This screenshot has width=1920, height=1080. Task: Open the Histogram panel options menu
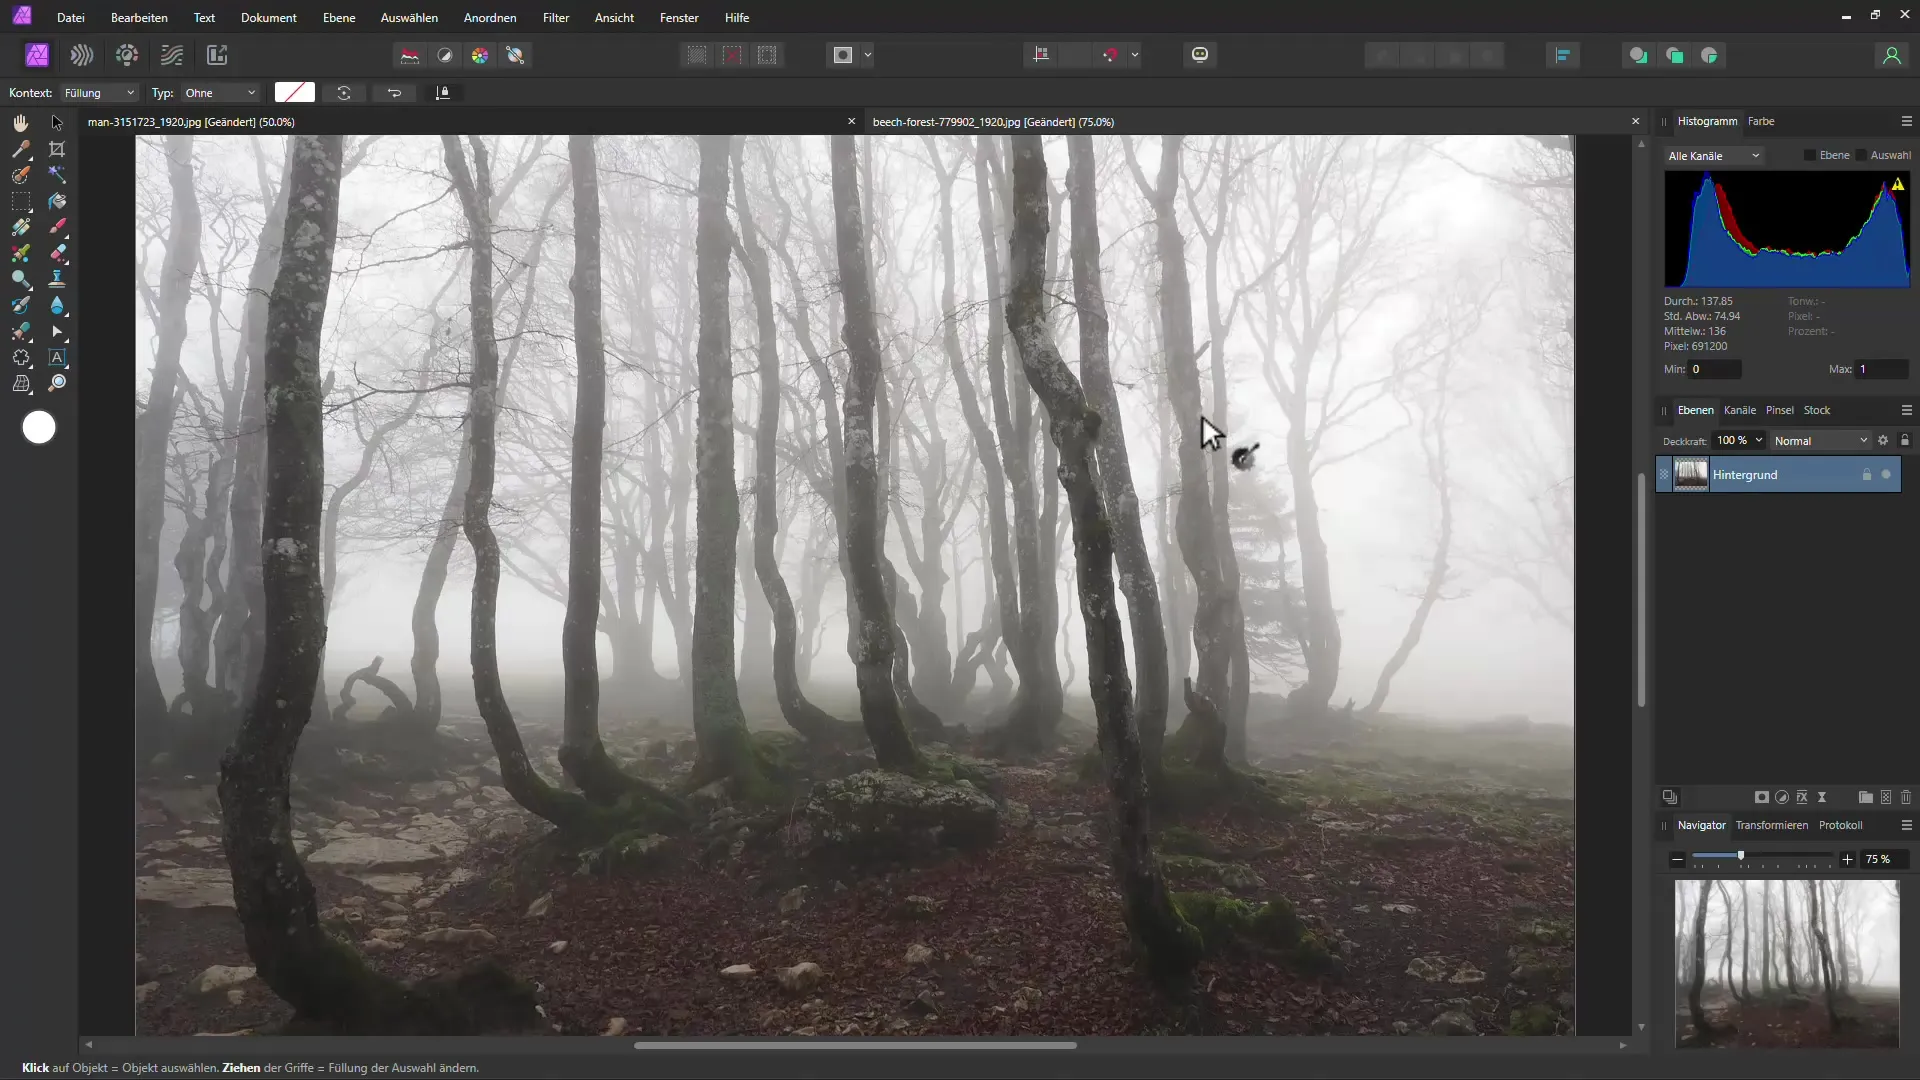[x=1906, y=121]
